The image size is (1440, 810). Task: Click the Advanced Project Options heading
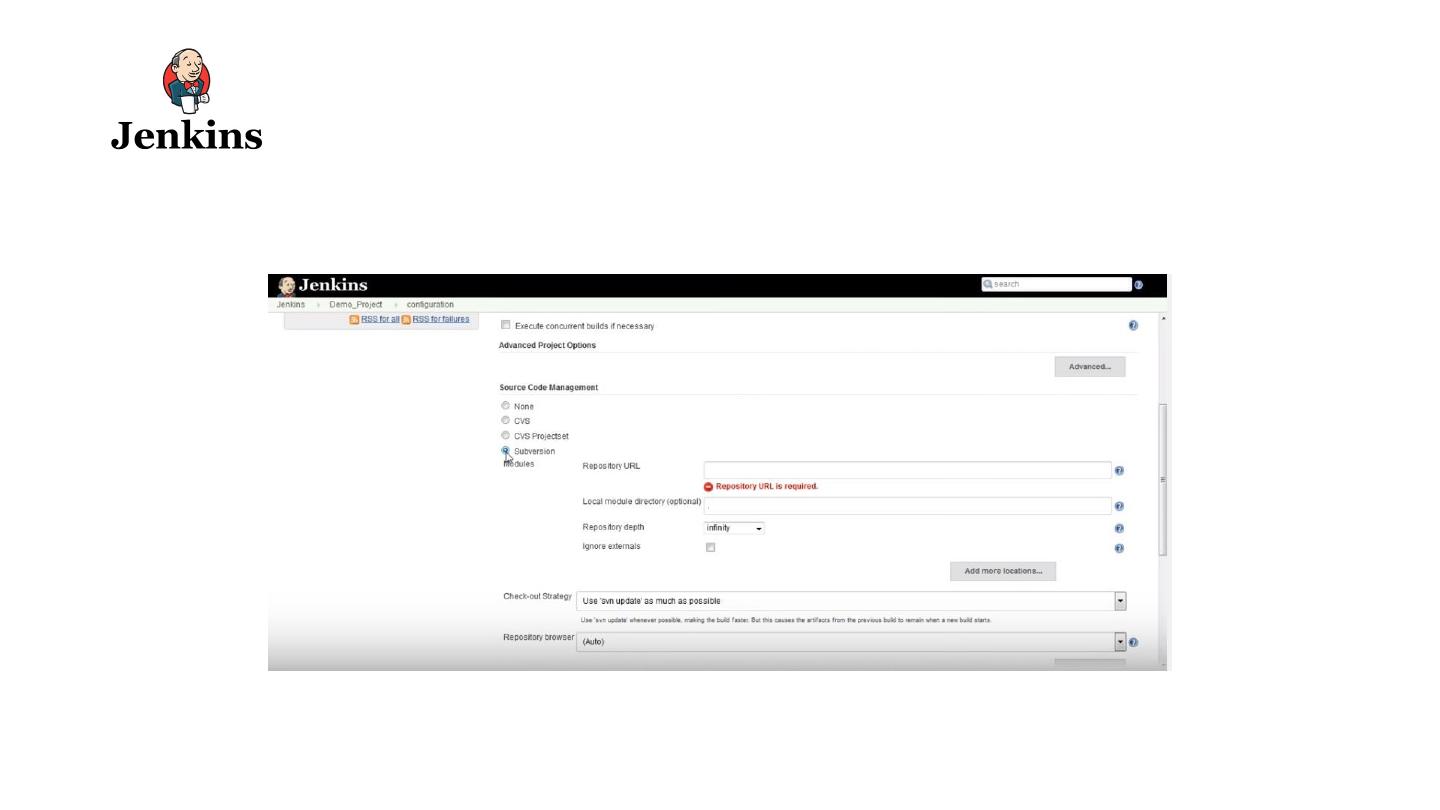pos(547,346)
